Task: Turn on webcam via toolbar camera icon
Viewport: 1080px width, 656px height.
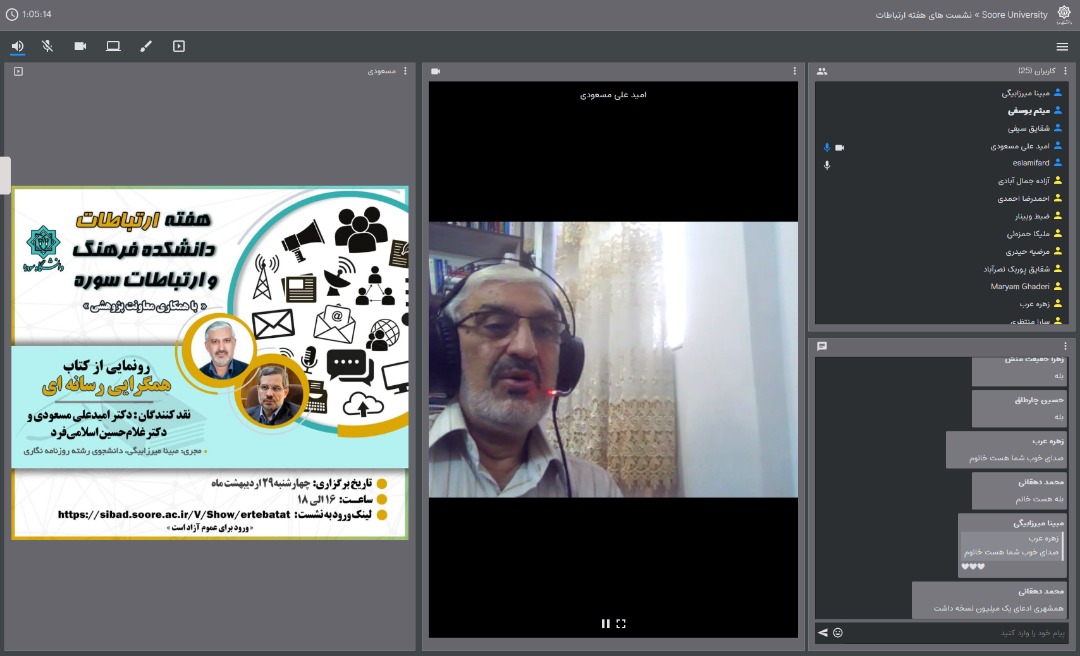Action: pos(81,46)
